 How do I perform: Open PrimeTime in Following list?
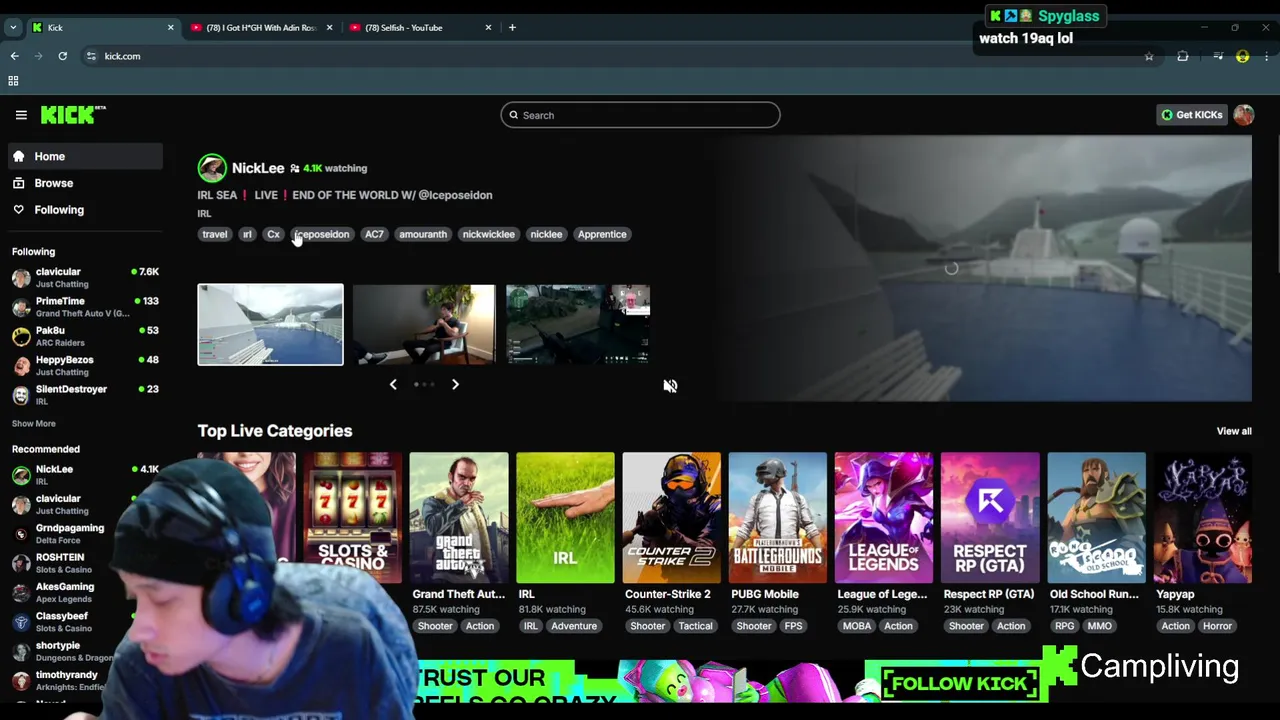[85, 307]
